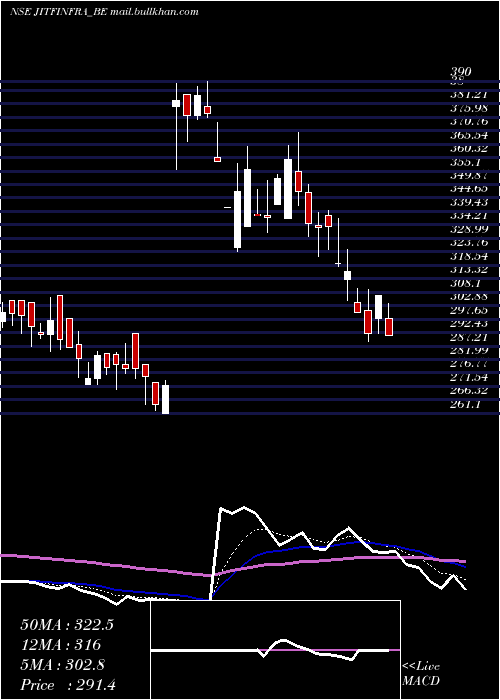
Task: Click the <<Live MACD label
Action: [x=421, y=673]
